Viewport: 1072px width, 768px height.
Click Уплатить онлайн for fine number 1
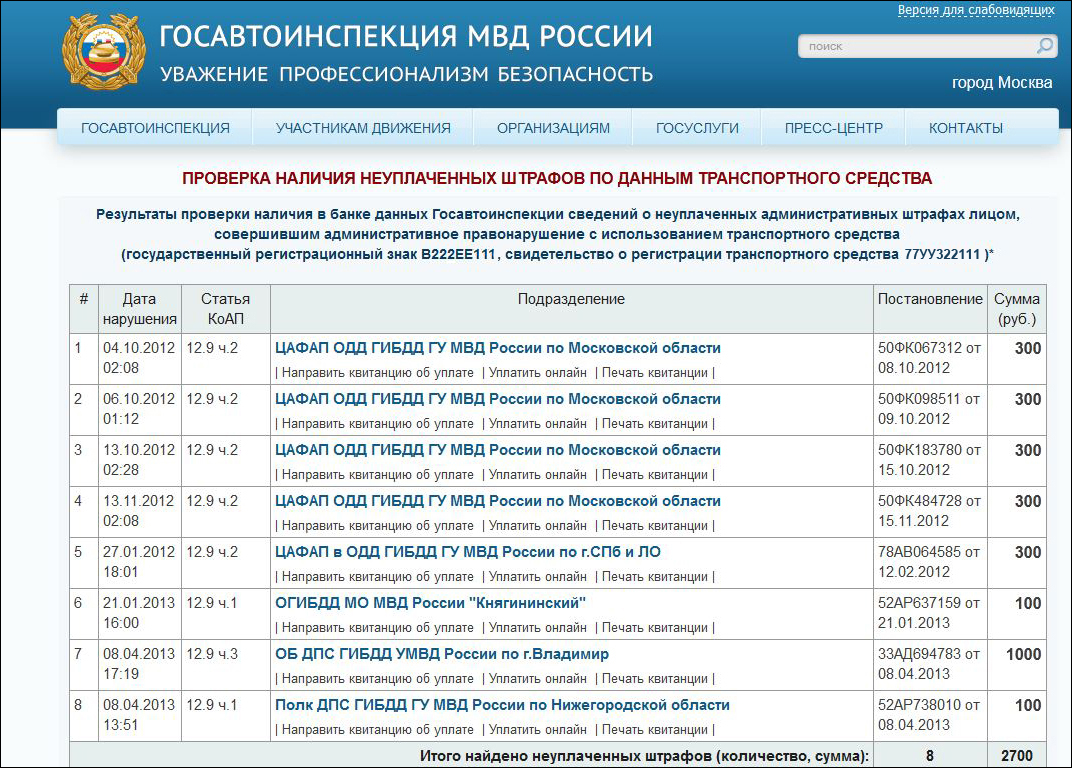(x=537, y=373)
